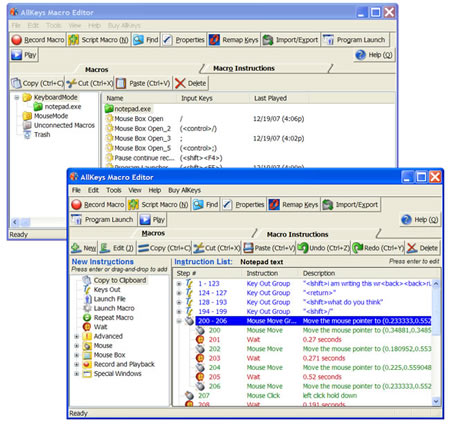Click the instruction list scroll up arrow

tap(436, 284)
